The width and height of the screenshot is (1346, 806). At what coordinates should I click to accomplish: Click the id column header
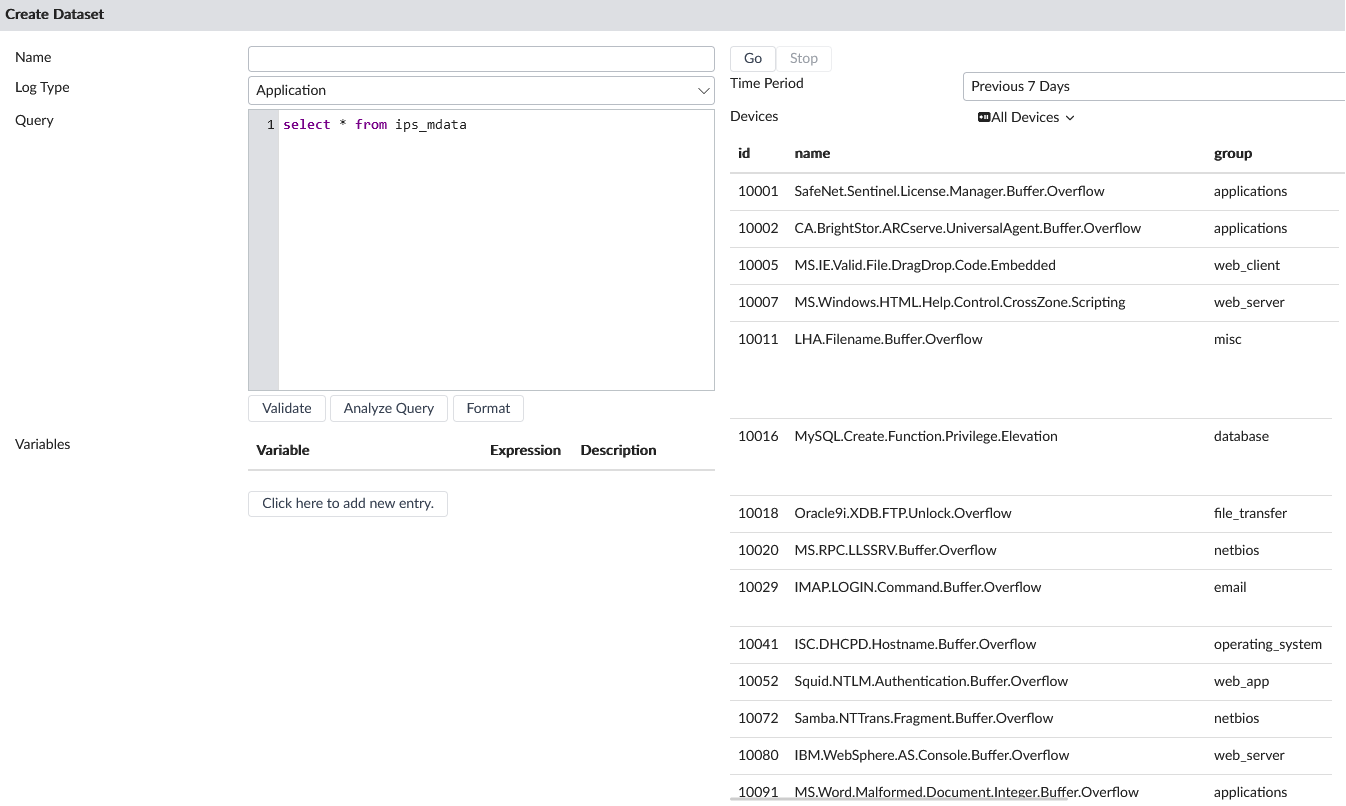coord(744,153)
